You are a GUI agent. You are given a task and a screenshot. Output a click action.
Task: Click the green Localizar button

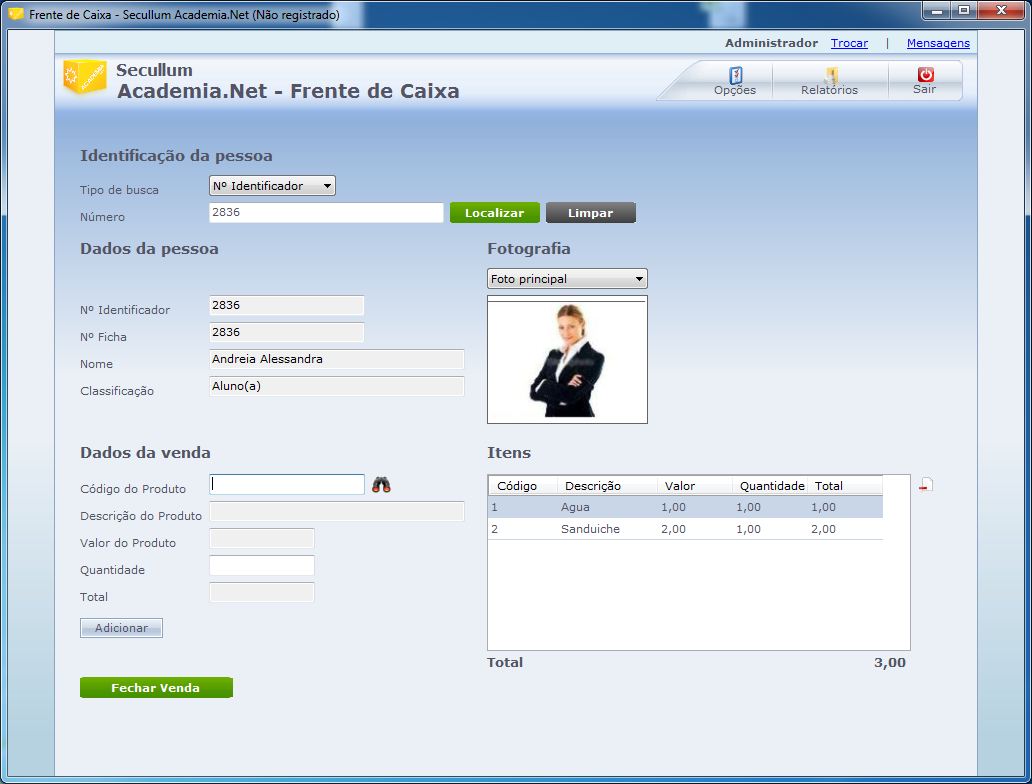[494, 213]
